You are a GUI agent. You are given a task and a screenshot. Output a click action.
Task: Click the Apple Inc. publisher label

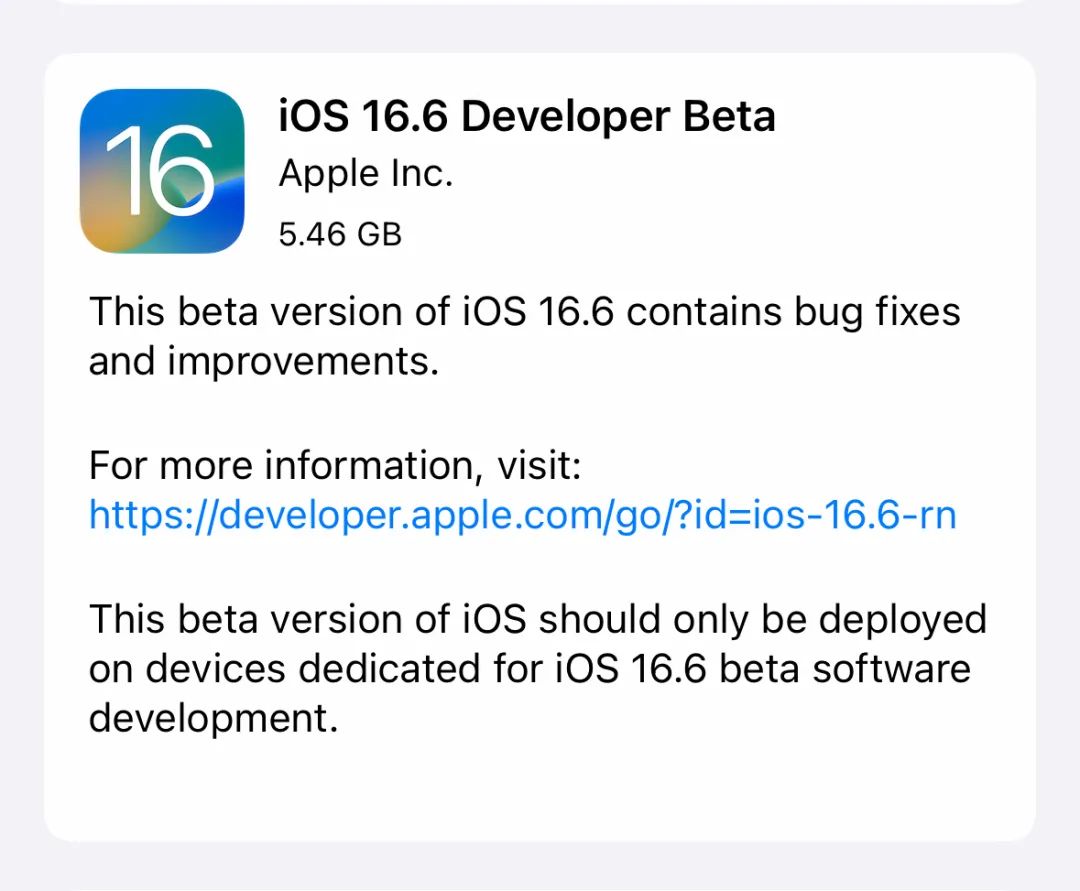coord(365,172)
